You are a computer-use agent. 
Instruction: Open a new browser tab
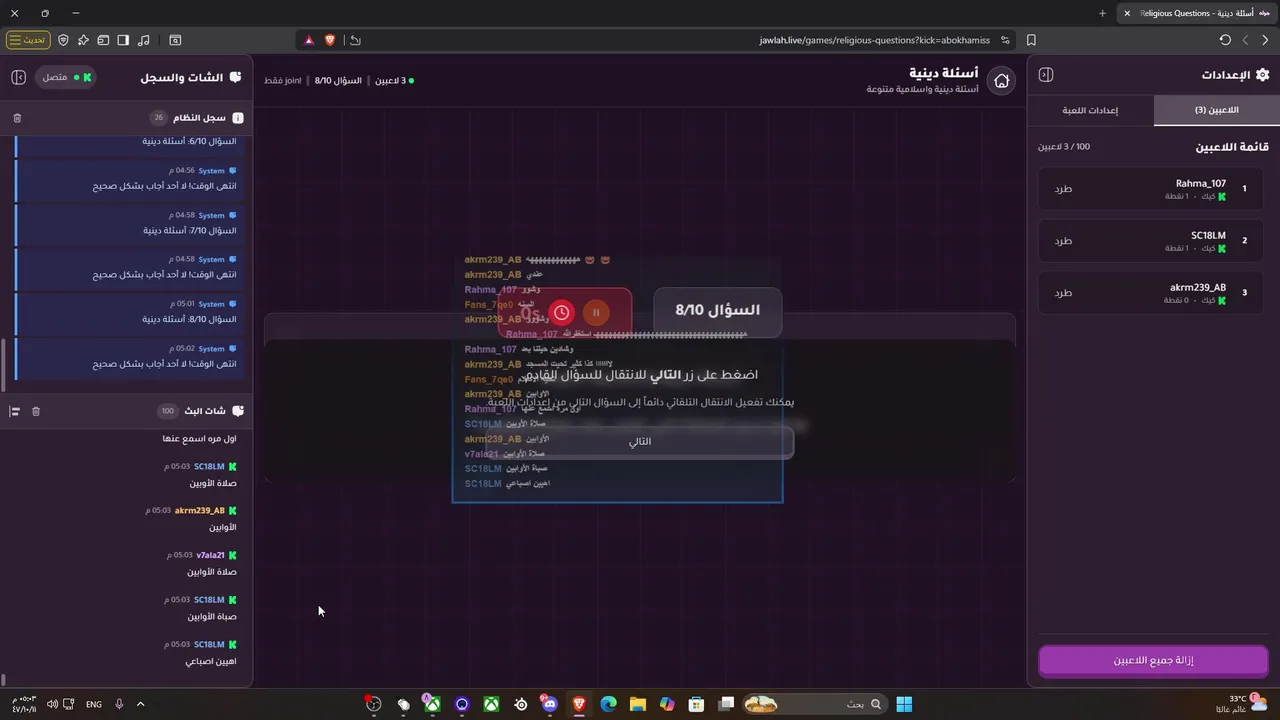[1102, 13]
